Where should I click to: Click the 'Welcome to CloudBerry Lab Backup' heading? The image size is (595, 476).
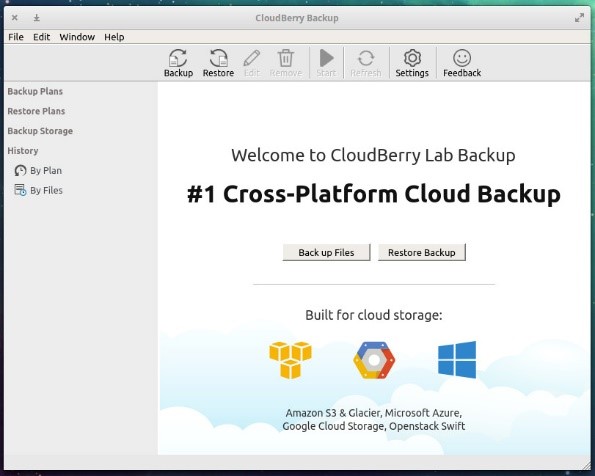coord(373,155)
